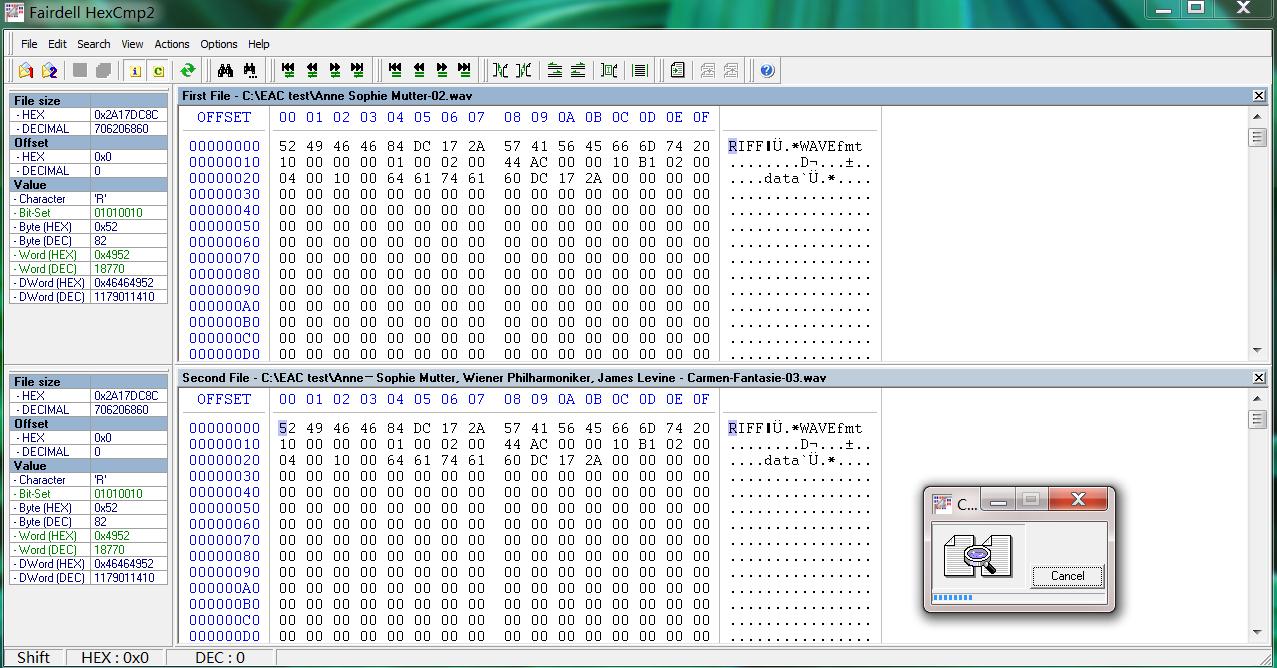Close the comparison progress dialog
Screen dimensions: 1277x668
(x=1077, y=499)
